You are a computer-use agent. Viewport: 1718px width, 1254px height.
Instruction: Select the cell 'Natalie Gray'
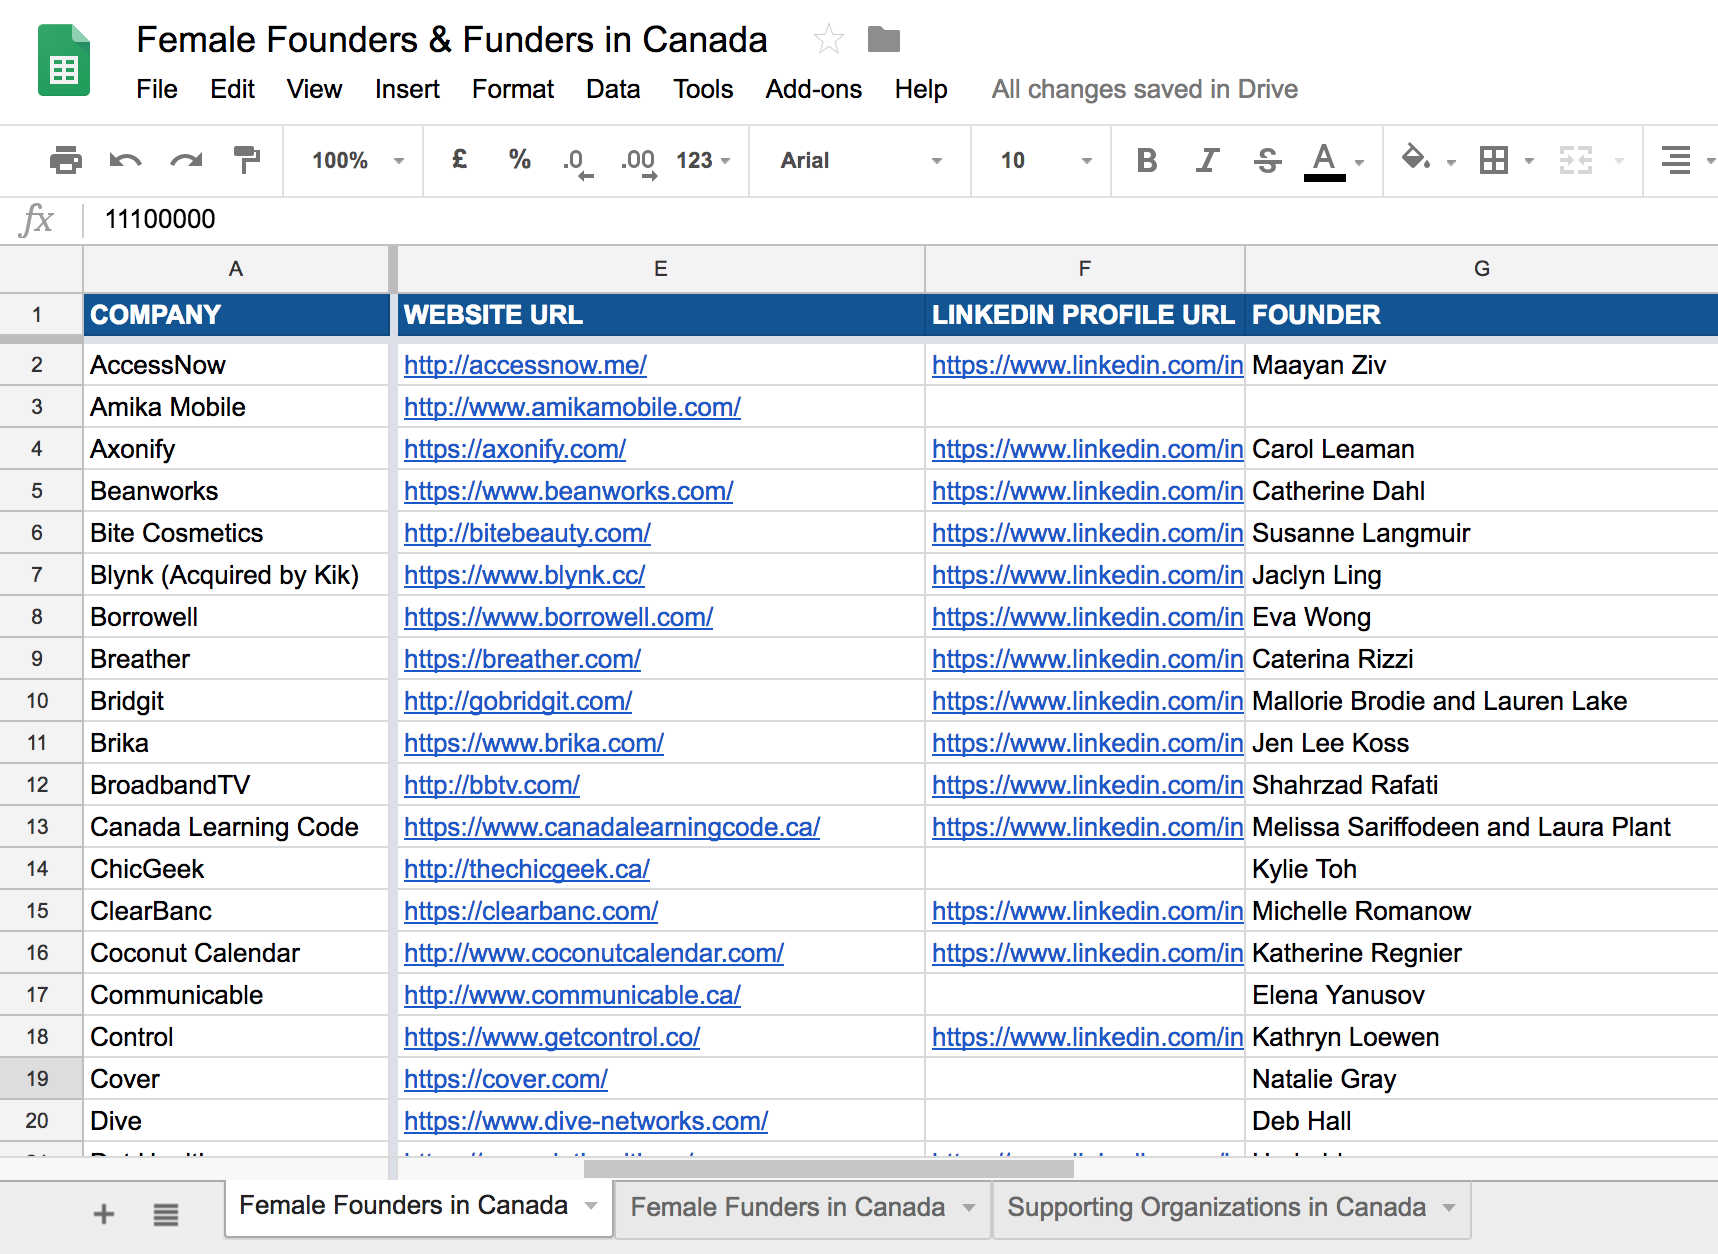click(1482, 1079)
